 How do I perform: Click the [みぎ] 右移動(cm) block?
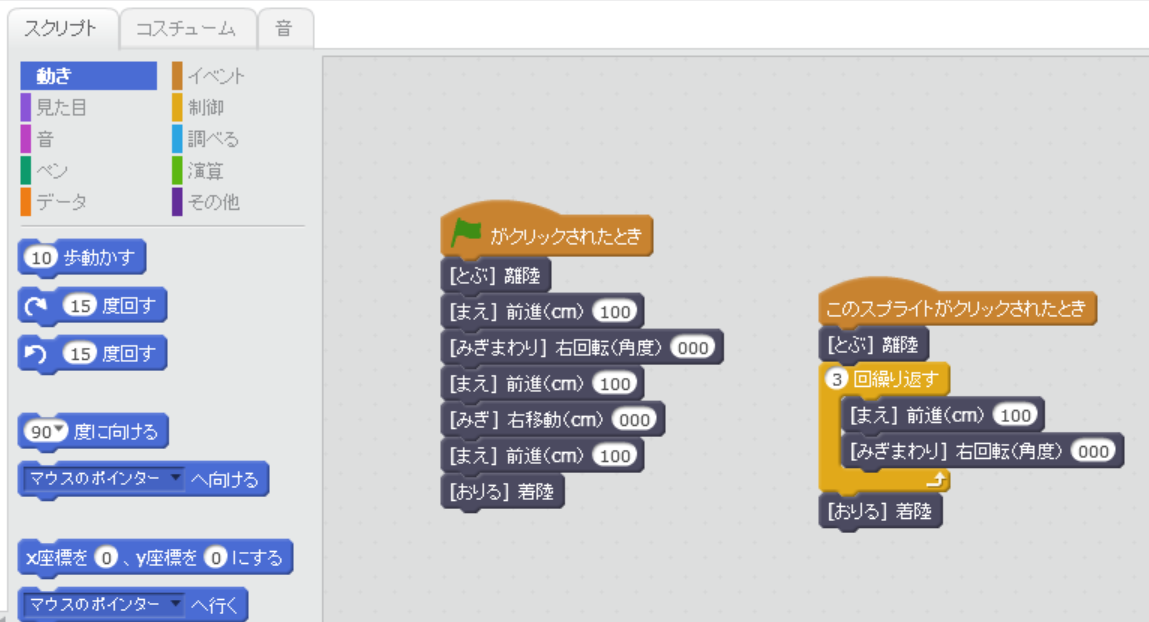tap(553, 420)
